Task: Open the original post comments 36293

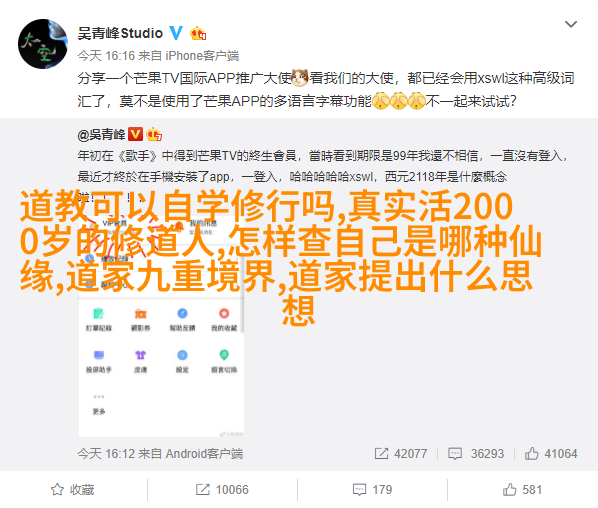Action: click(476, 453)
